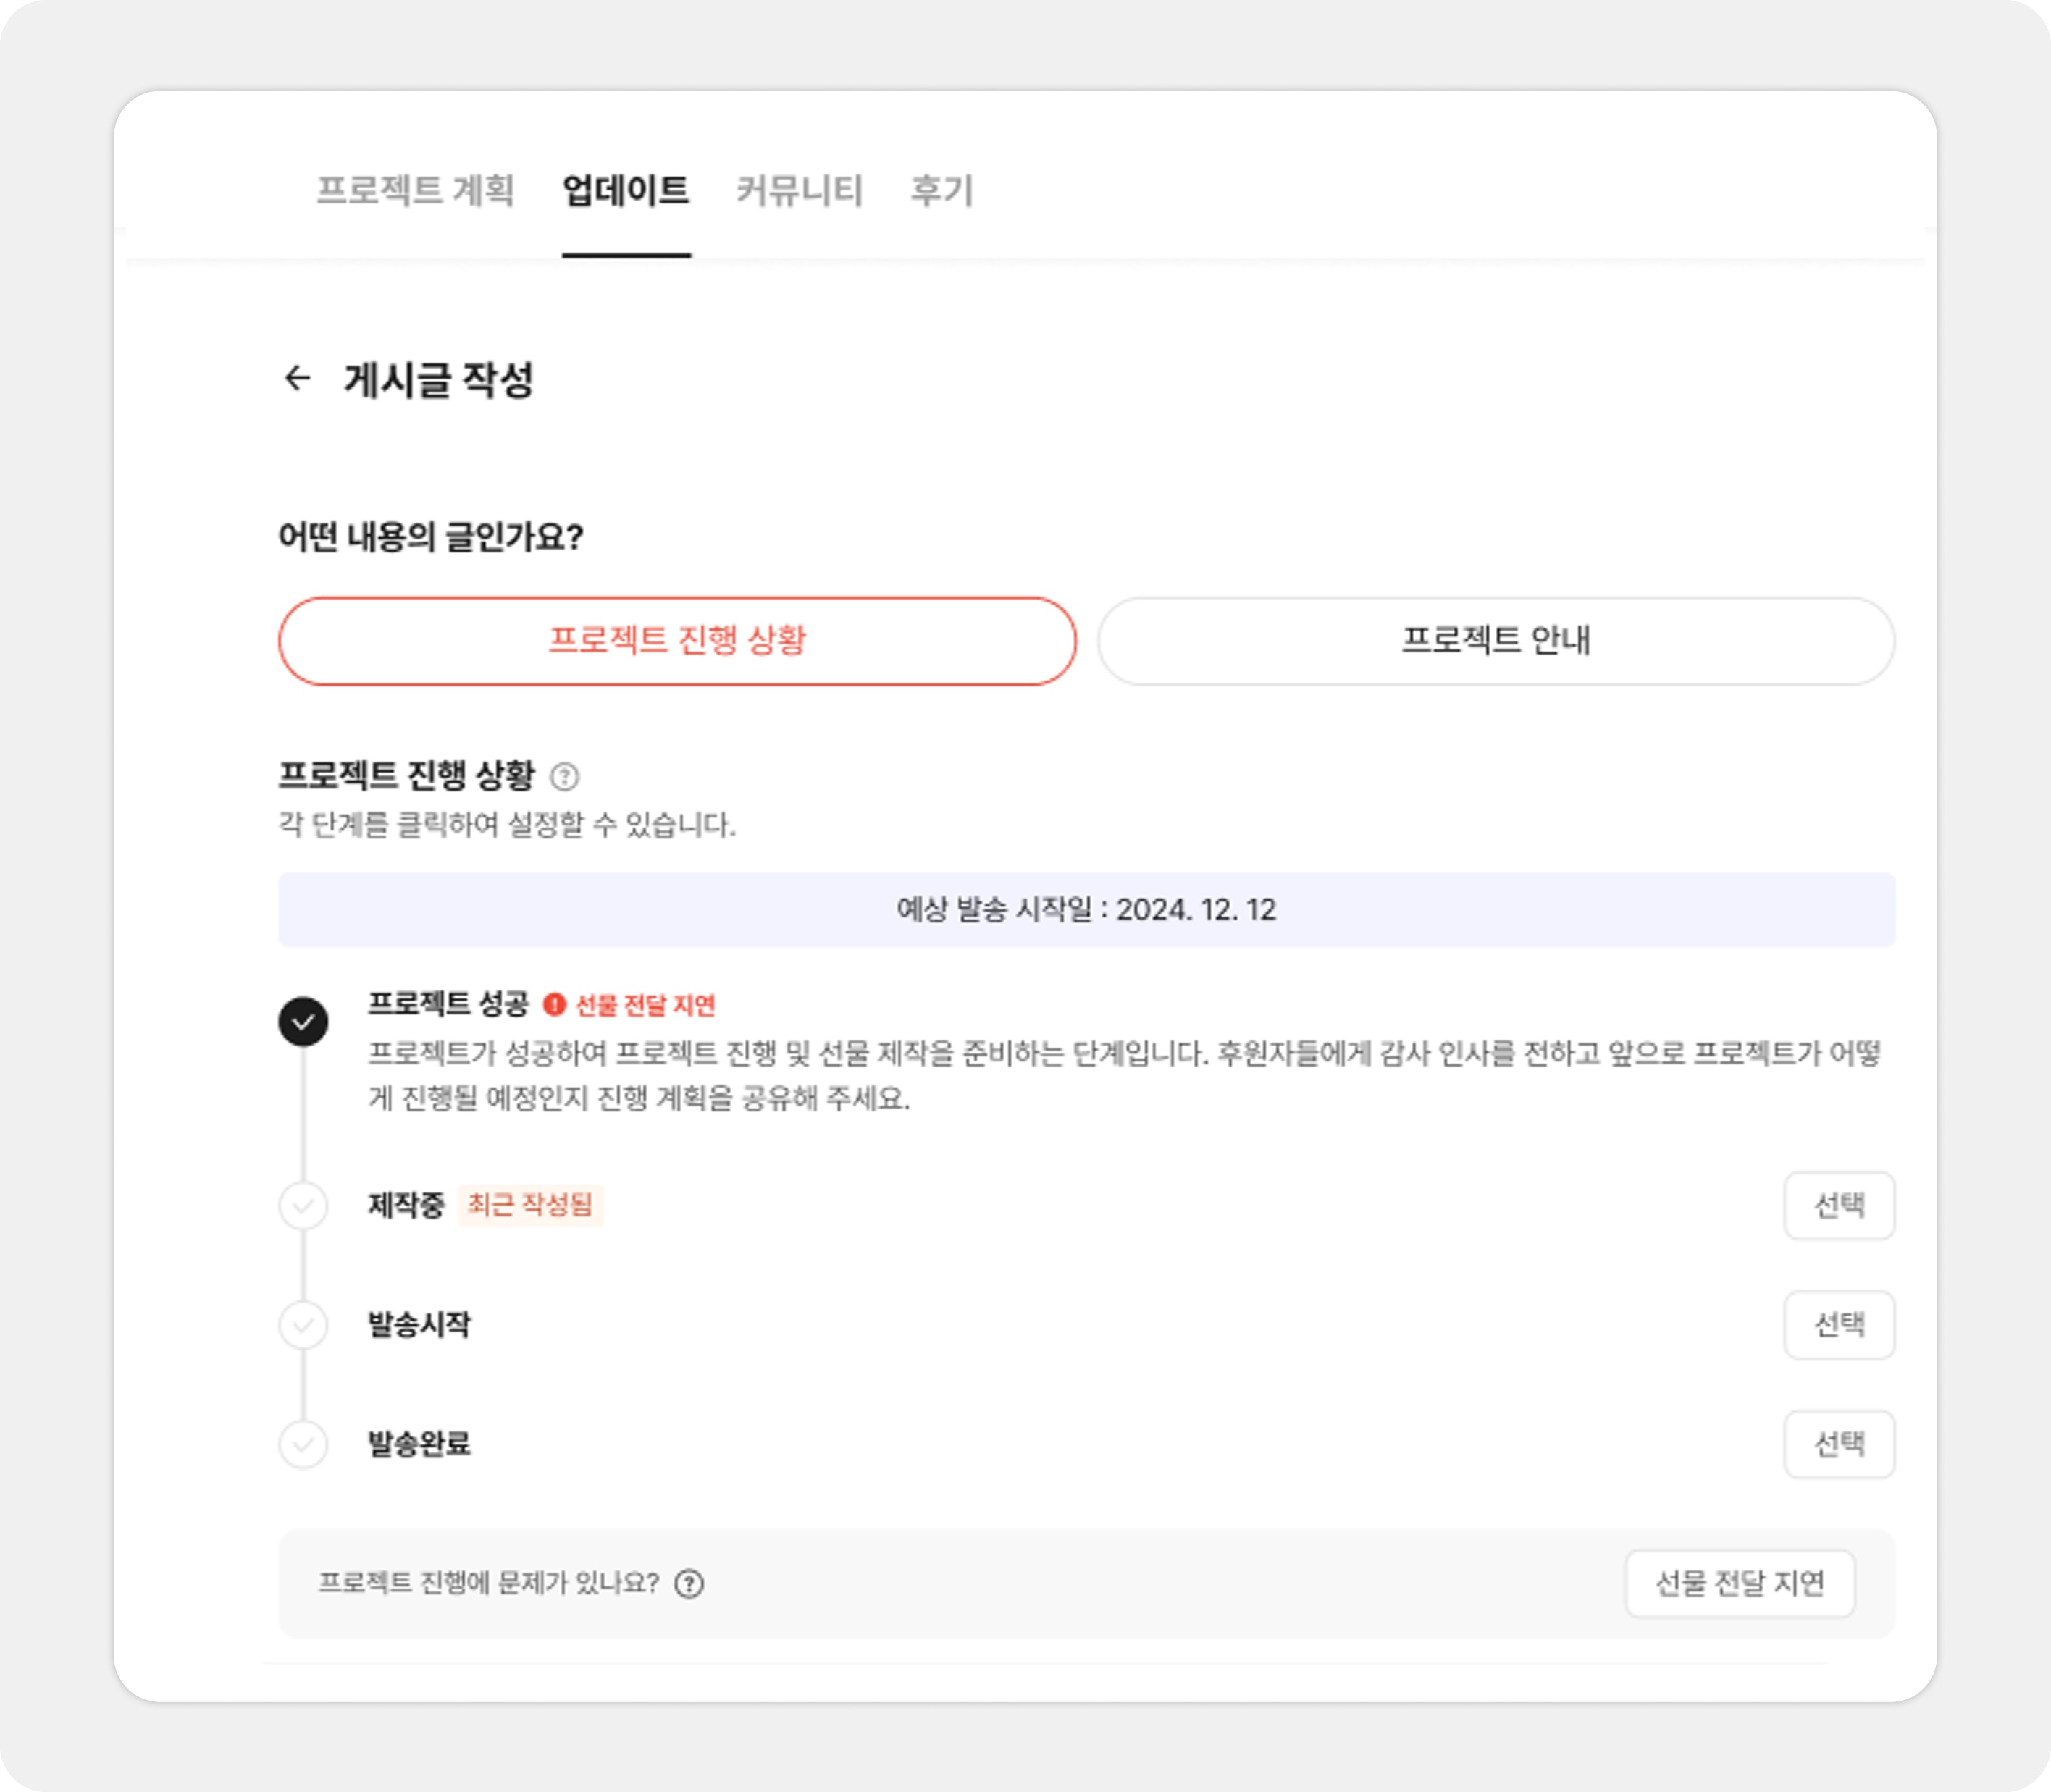The width and height of the screenshot is (2051, 1792).
Task: Click the check circle for 발송완료 step
Action: pyautogui.click(x=303, y=1445)
